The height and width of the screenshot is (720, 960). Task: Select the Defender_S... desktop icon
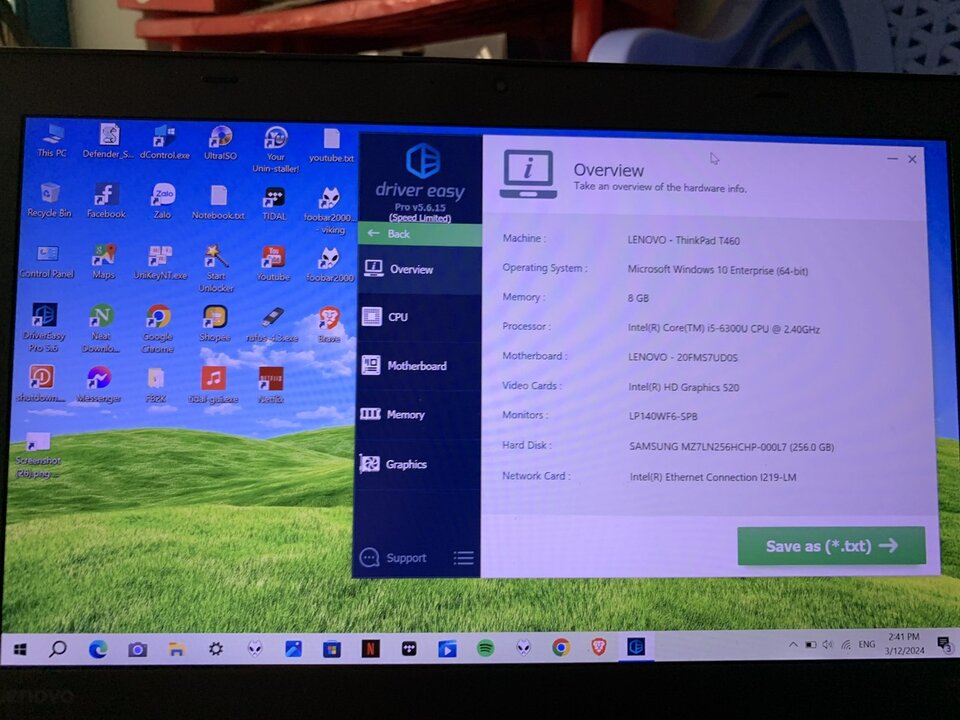[108, 141]
